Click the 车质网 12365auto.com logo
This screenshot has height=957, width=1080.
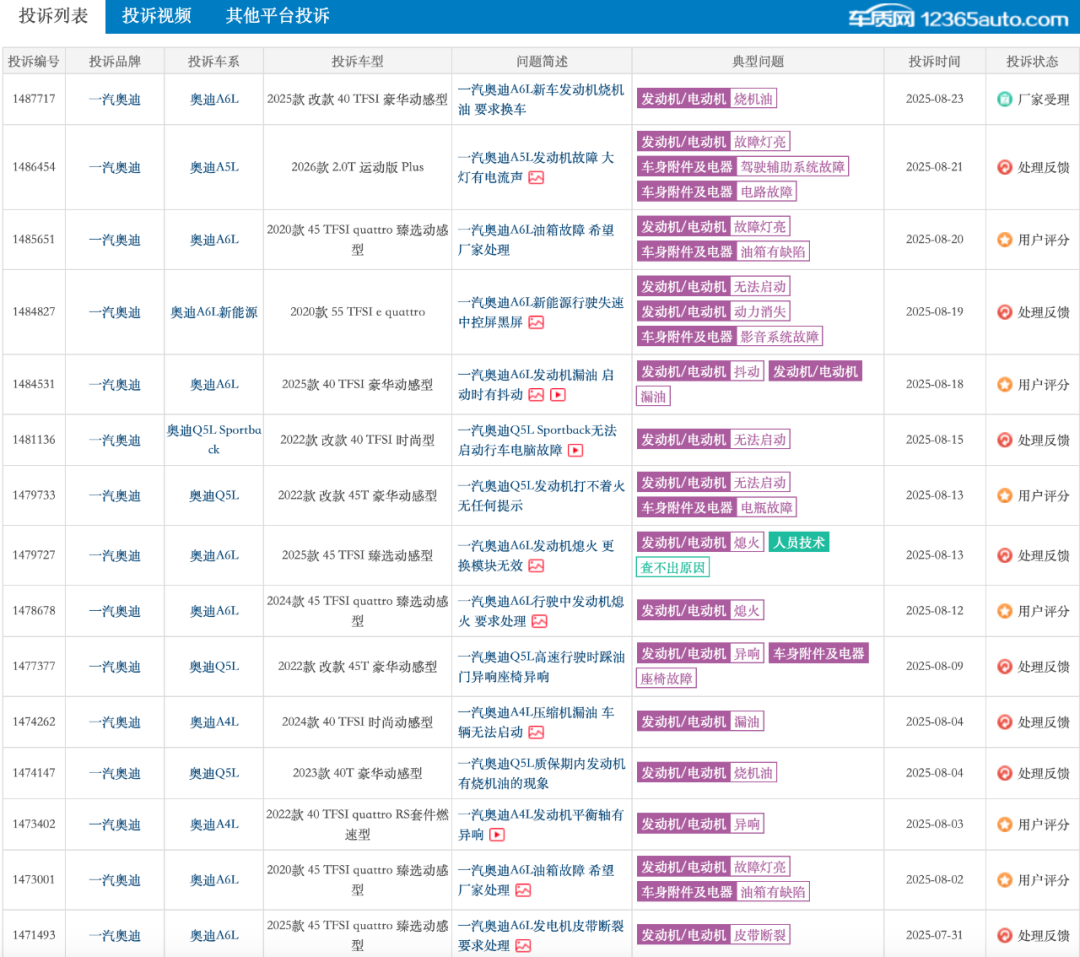pyautogui.click(x=958, y=18)
